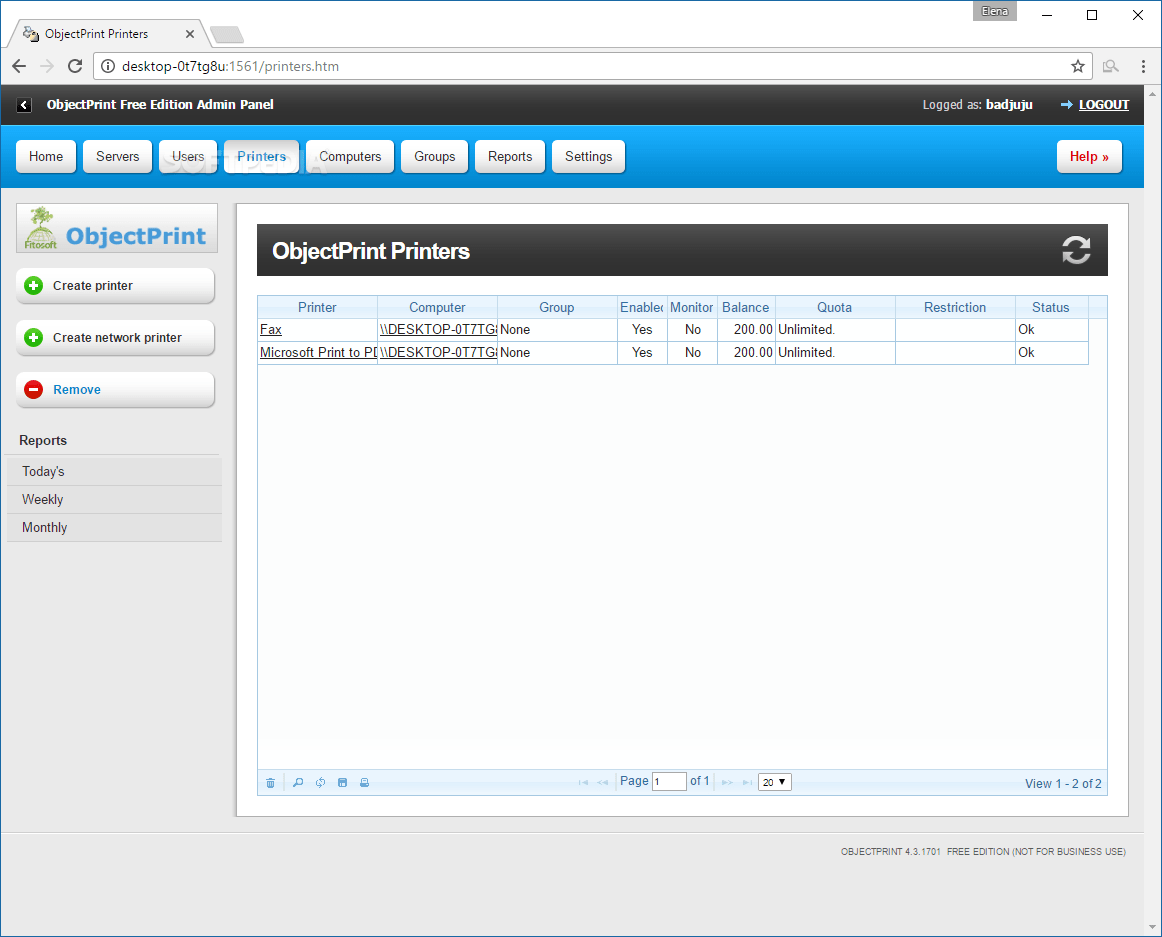Screen dimensions: 1162x937
Task: Click the Elena profile button in title bar
Action: pos(995,11)
